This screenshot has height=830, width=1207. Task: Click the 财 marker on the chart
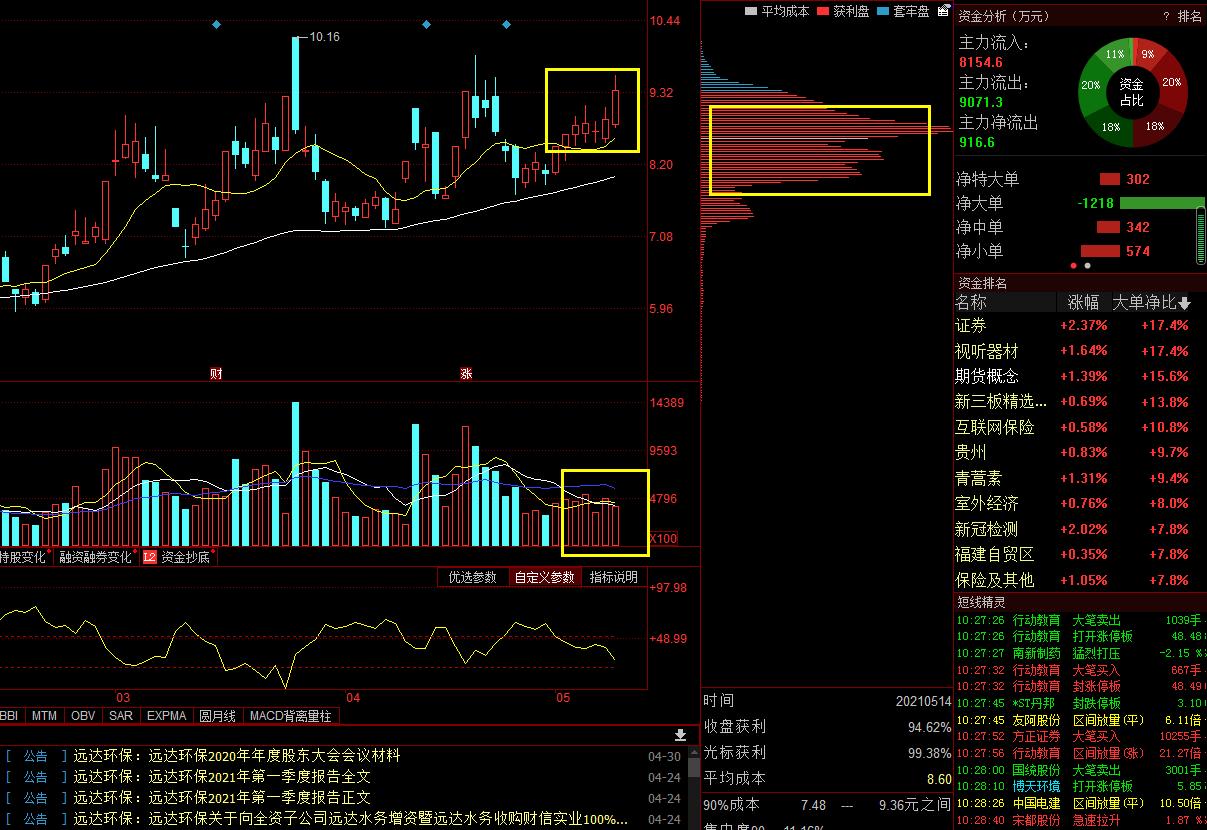tap(215, 373)
